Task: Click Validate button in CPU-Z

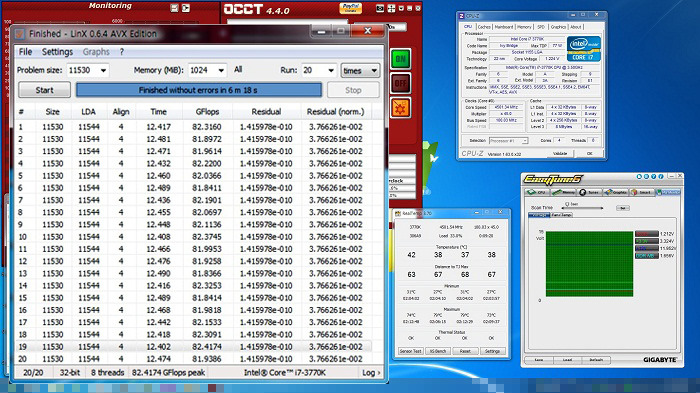Action: pos(560,153)
